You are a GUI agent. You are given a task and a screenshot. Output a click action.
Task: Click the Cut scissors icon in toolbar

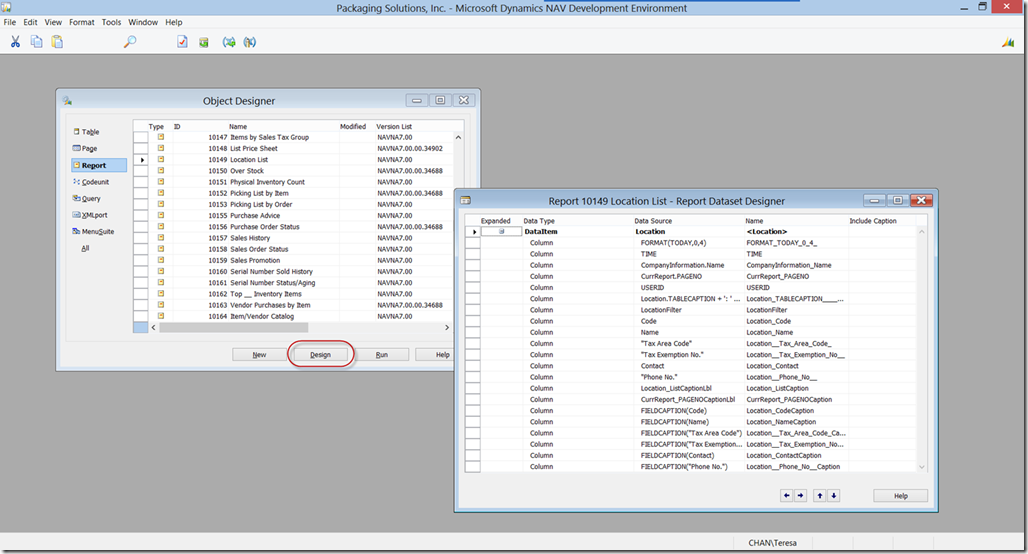pos(15,42)
